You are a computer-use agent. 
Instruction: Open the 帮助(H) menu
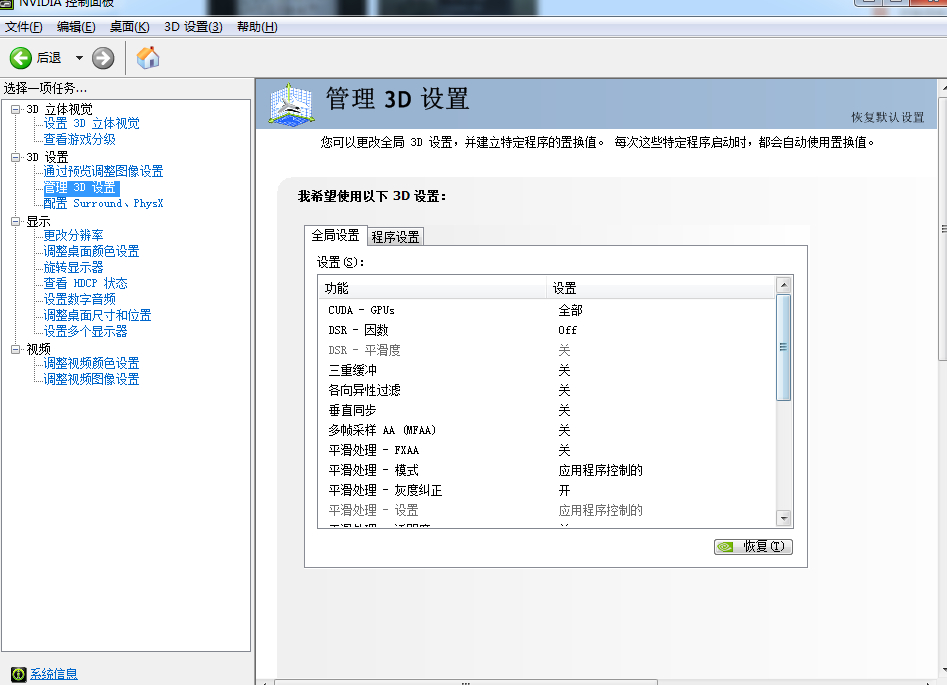coord(257,27)
